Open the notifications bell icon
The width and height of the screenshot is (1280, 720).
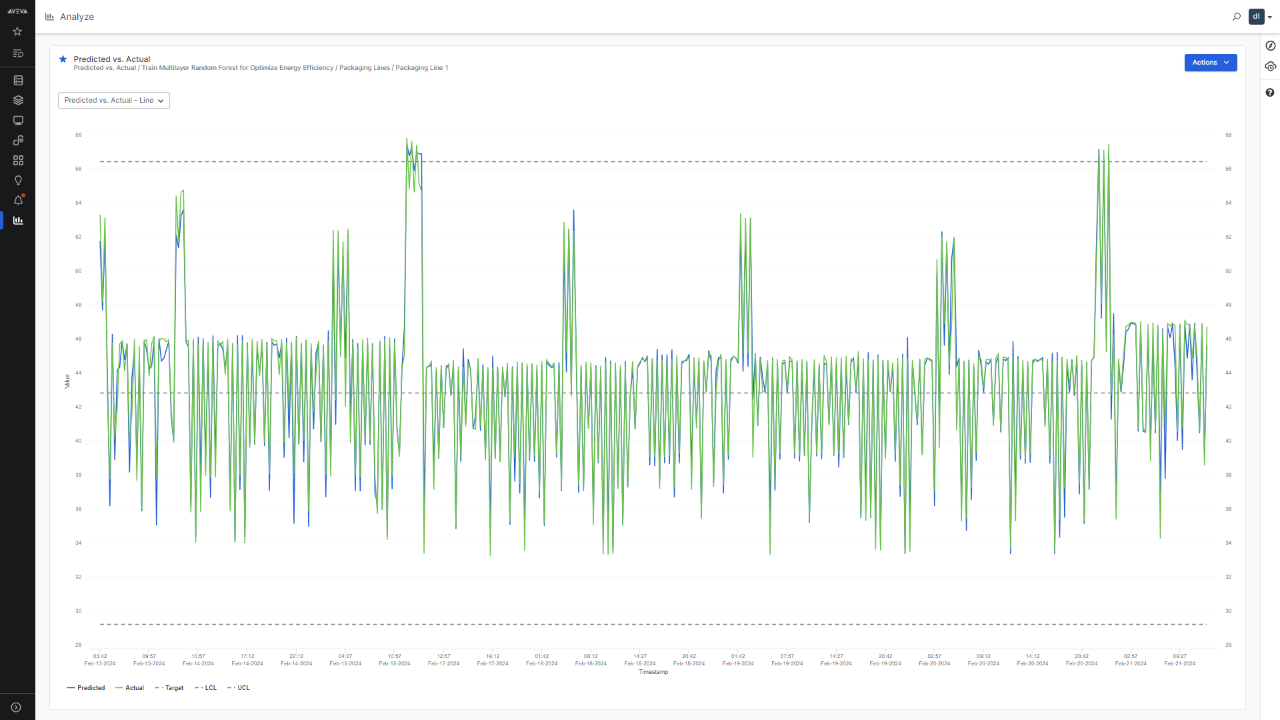point(17,200)
